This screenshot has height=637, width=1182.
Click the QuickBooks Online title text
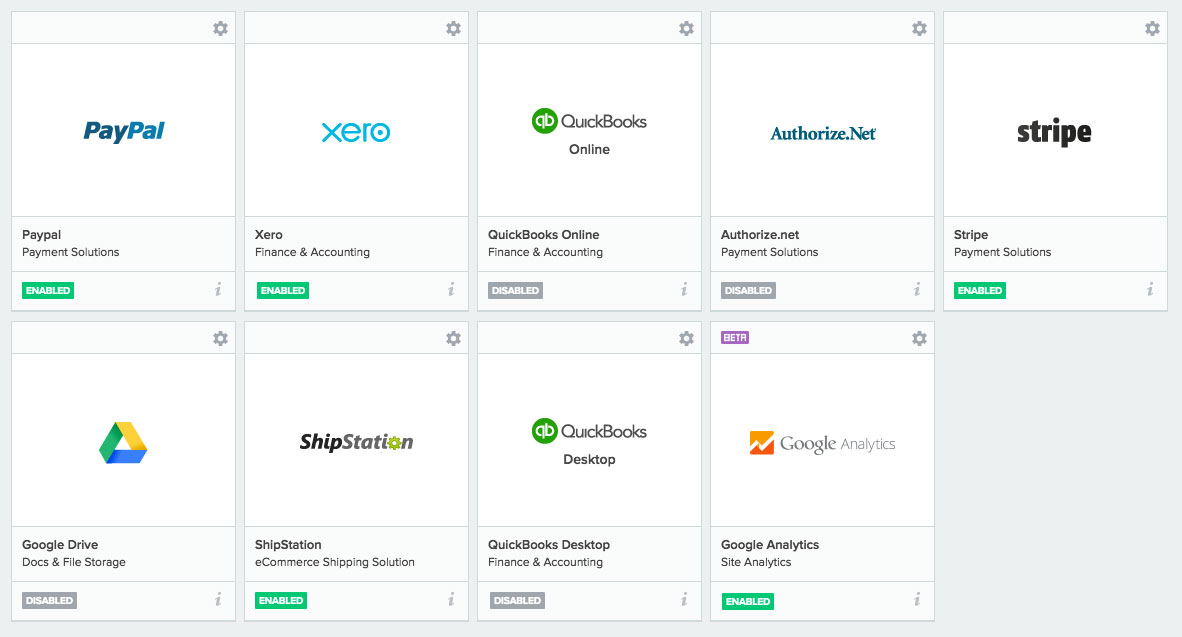[x=544, y=234]
